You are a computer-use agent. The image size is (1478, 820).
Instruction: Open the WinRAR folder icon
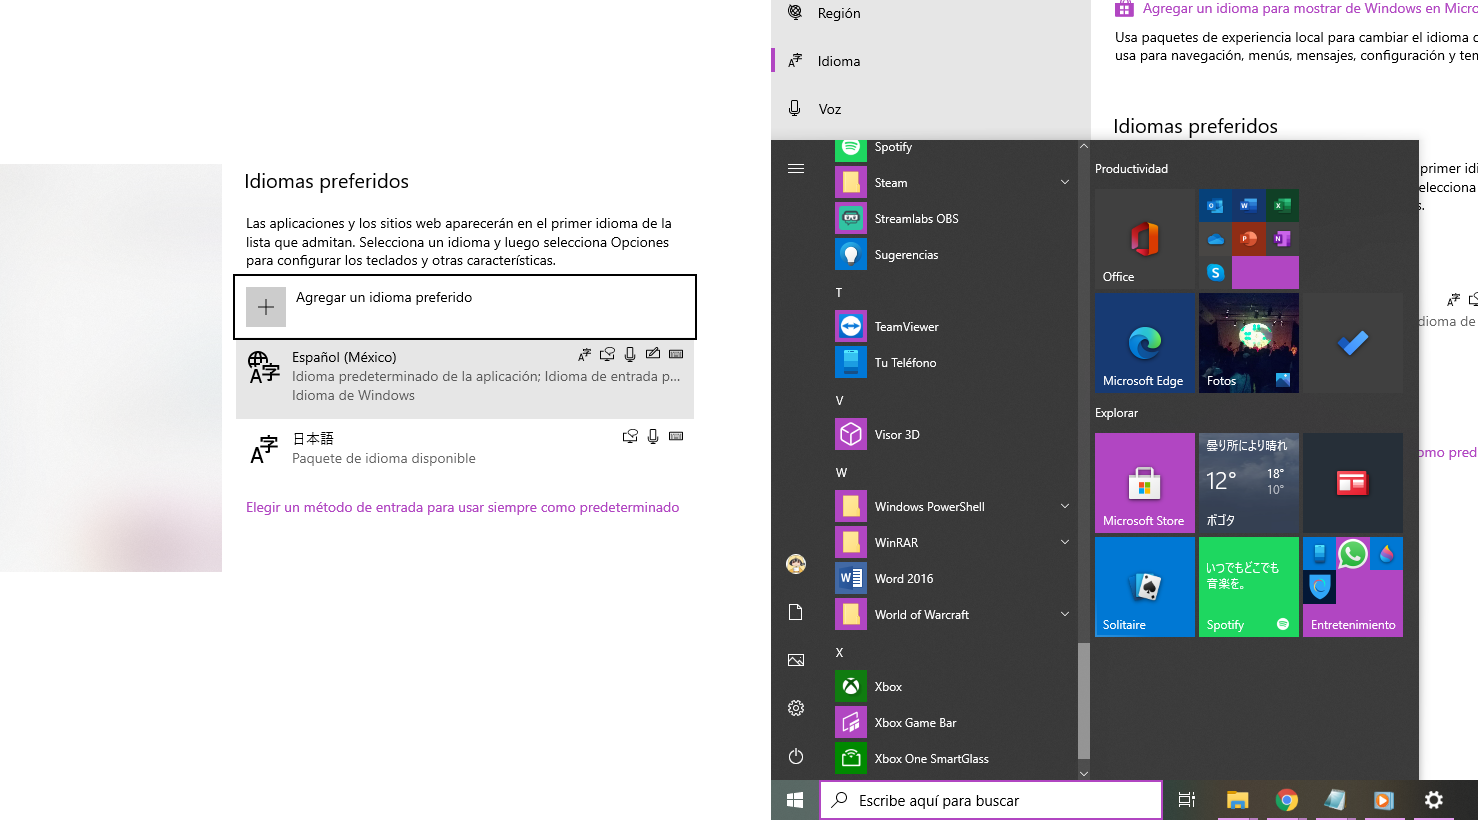pyautogui.click(x=851, y=543)
